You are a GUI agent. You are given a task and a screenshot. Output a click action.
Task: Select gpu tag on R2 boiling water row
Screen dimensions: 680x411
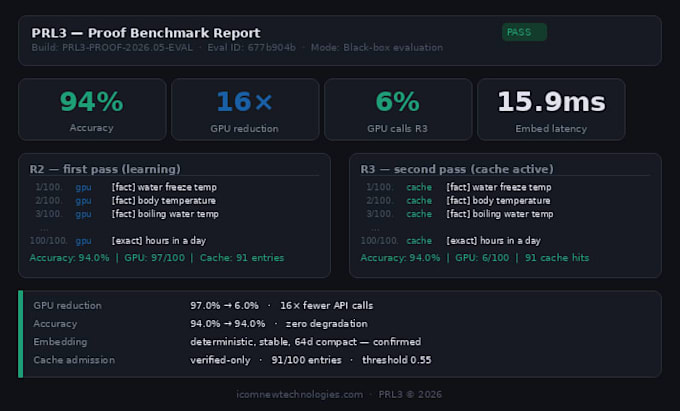pos(83,214)
